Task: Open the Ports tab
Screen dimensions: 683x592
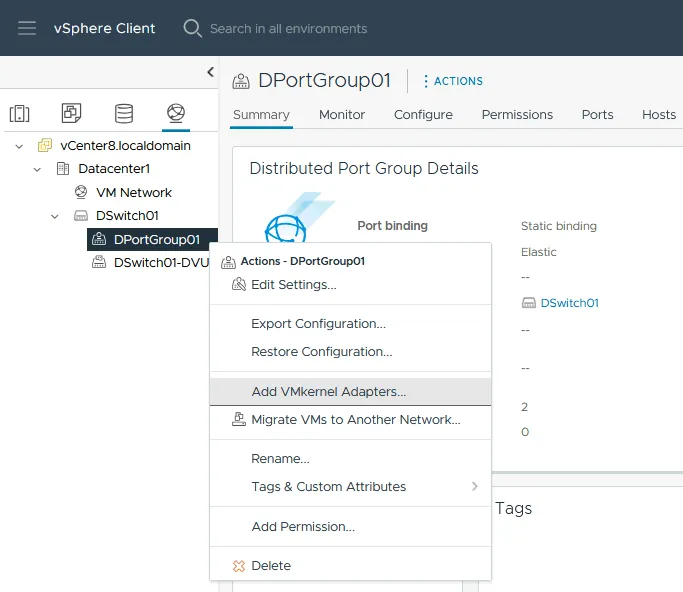Action: point(598,115)
